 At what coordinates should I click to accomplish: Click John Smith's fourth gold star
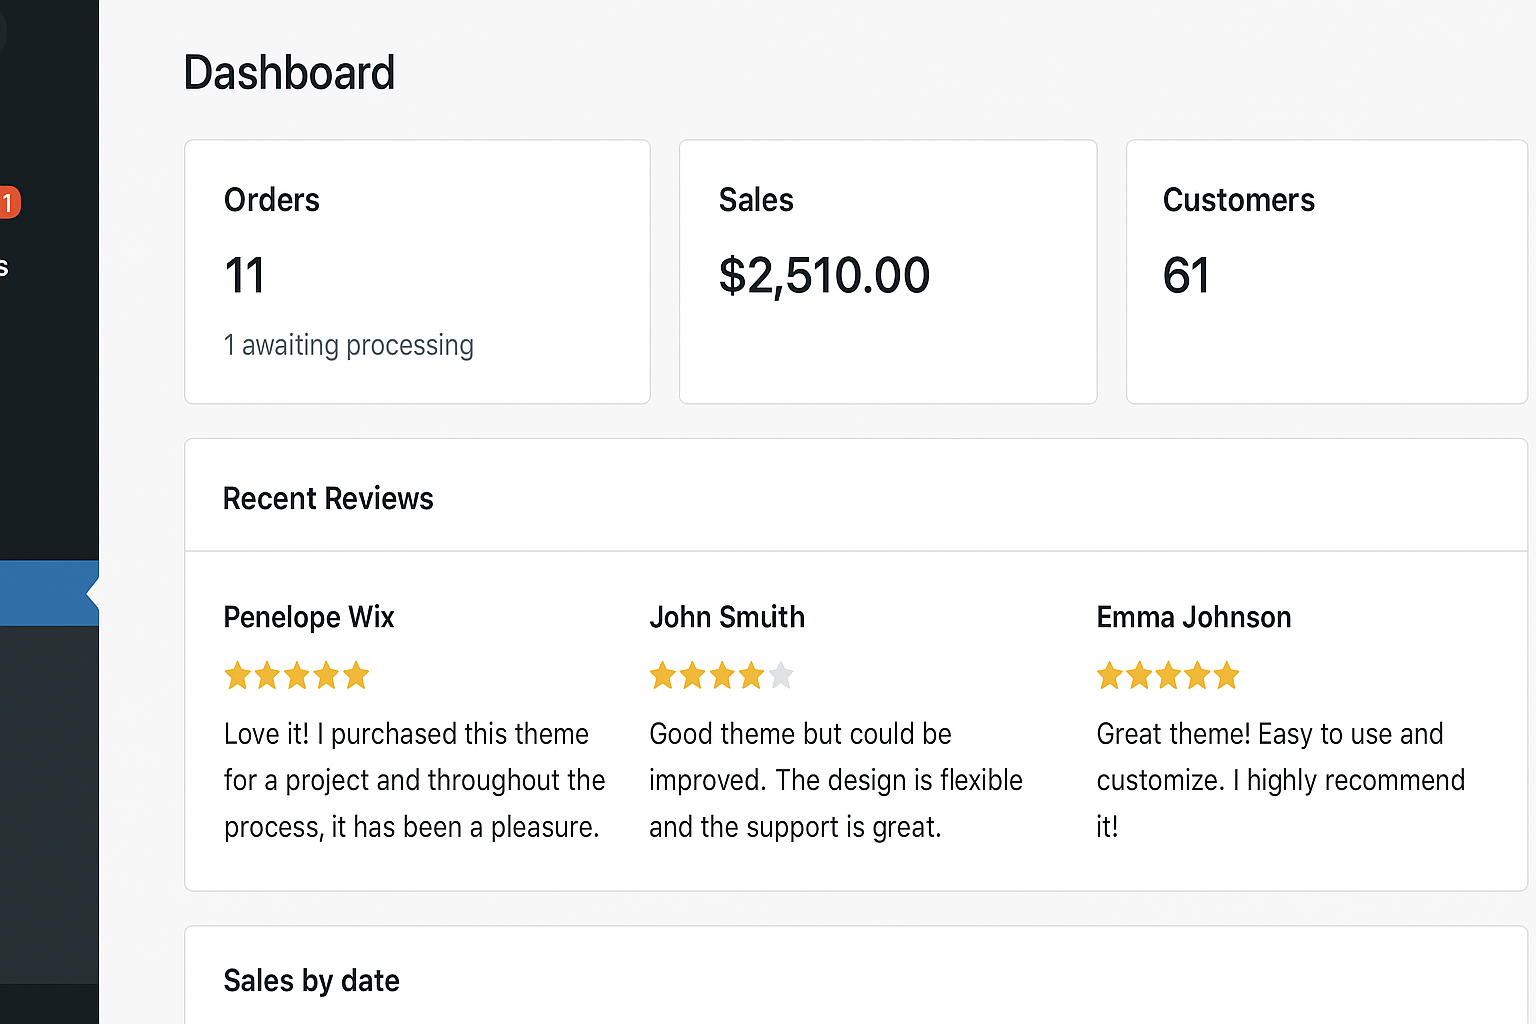(751, 676)
